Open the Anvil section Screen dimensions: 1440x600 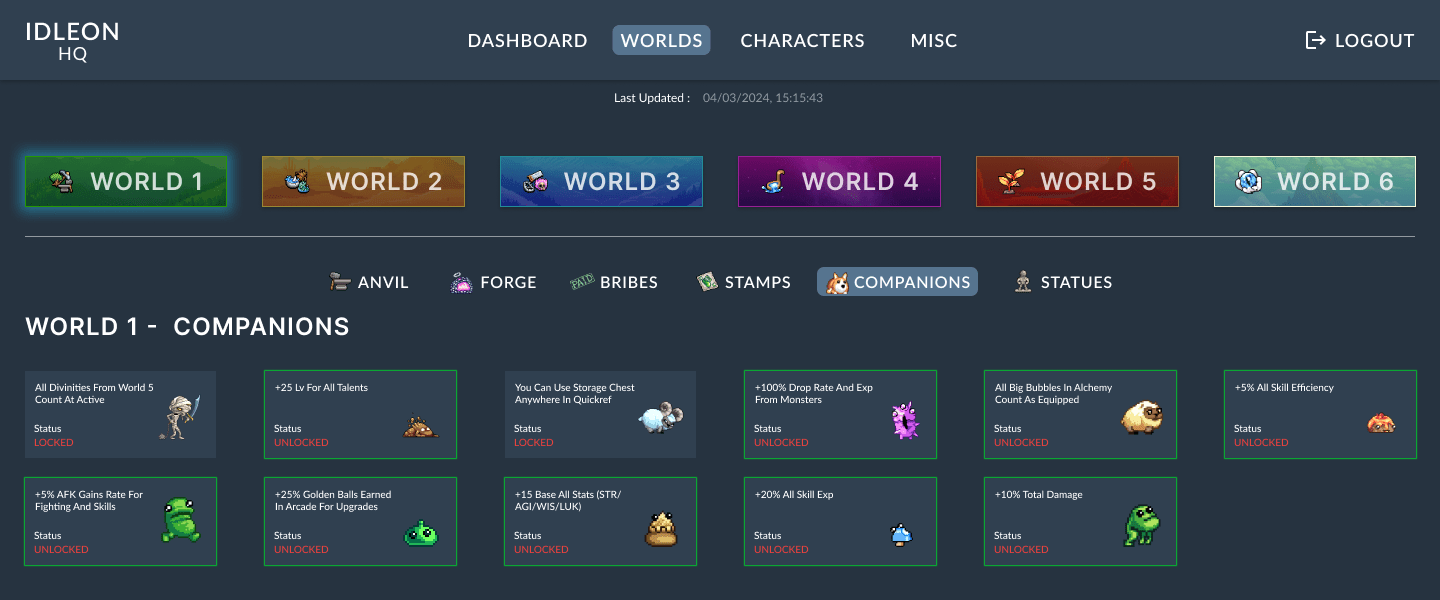click(369, 282)
